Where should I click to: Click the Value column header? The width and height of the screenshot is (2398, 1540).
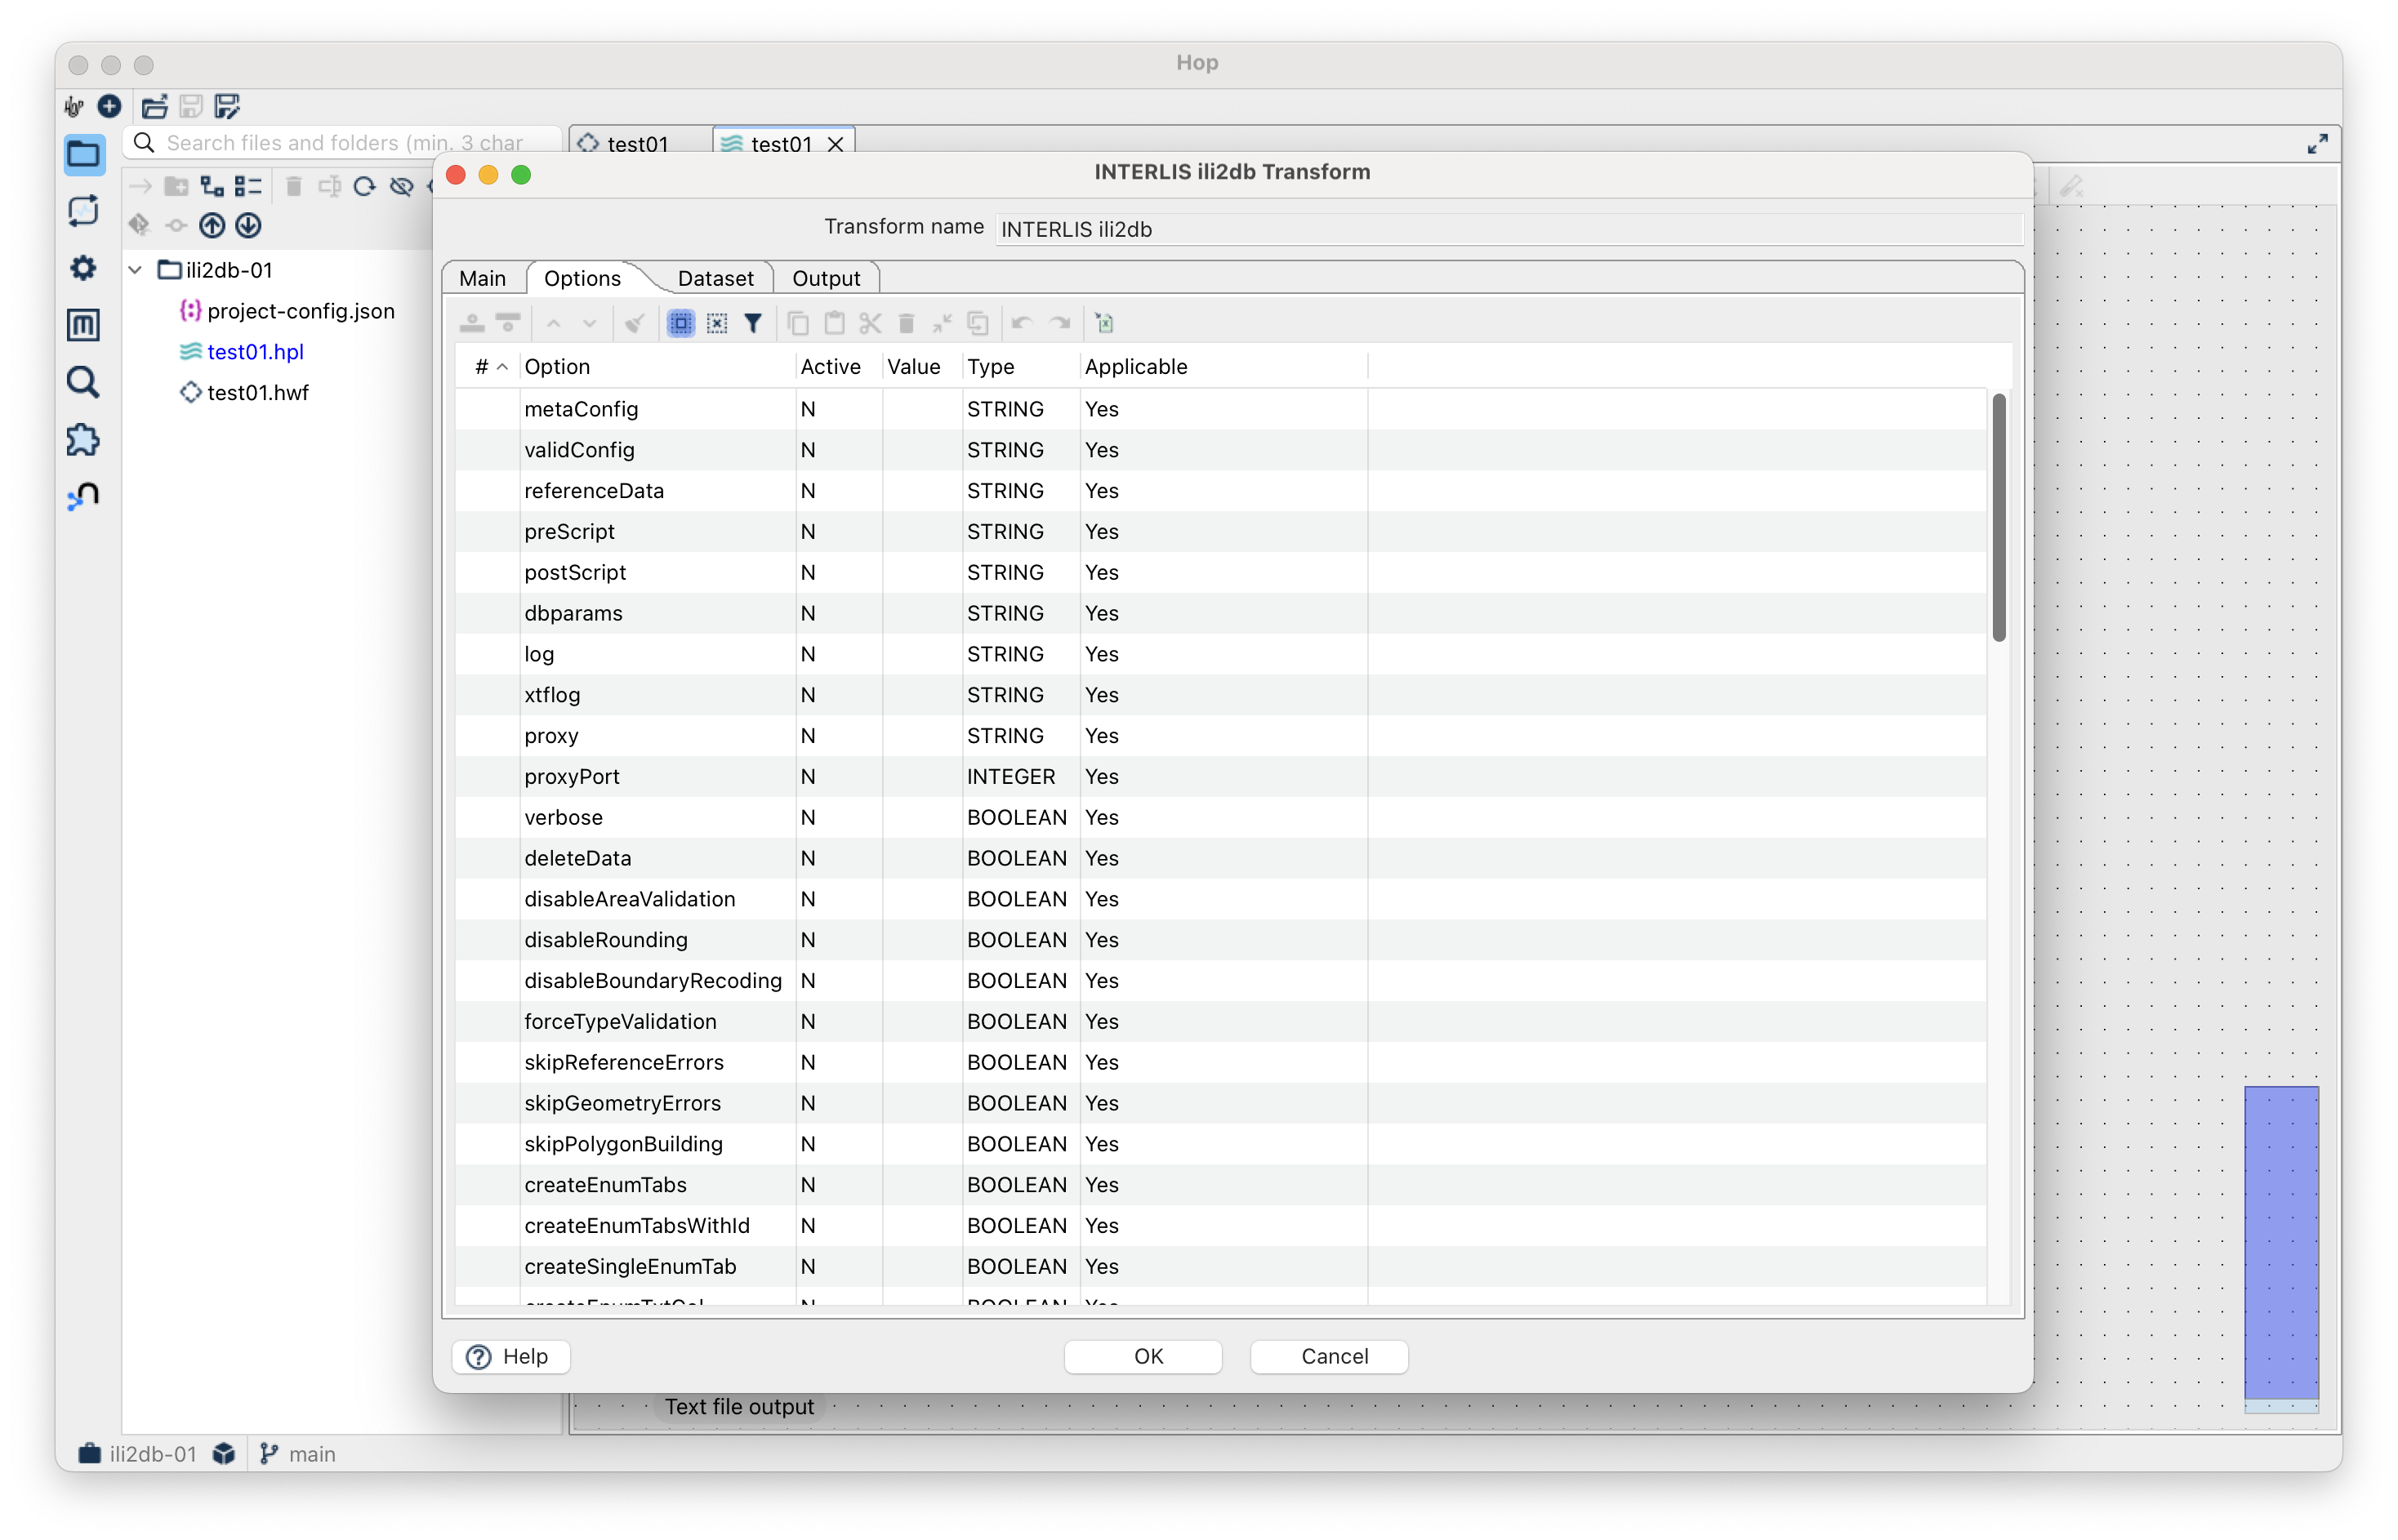[x=922, y=367]
